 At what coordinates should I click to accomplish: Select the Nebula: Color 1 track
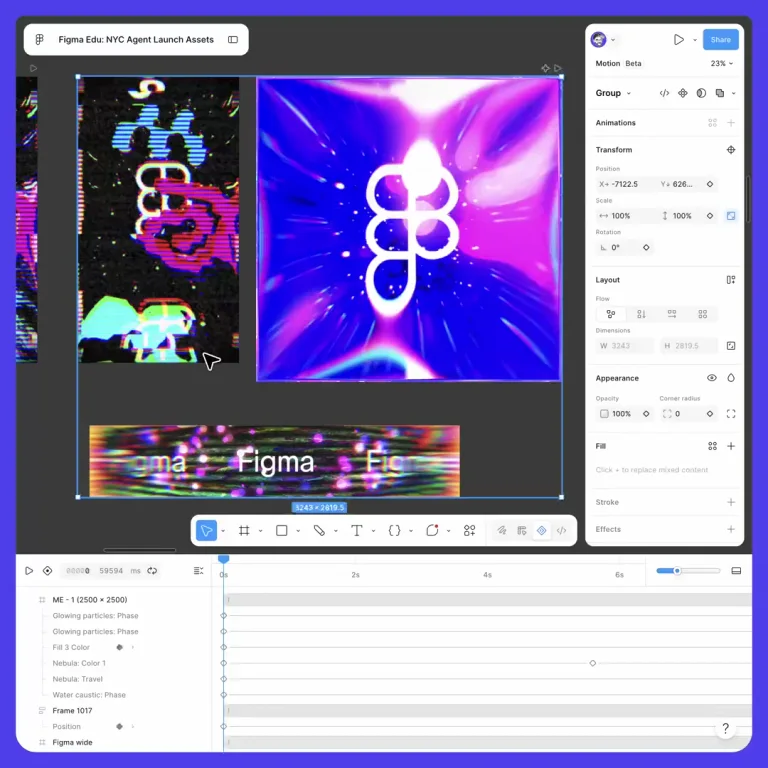pyautogui.click(x=79, y=663)
